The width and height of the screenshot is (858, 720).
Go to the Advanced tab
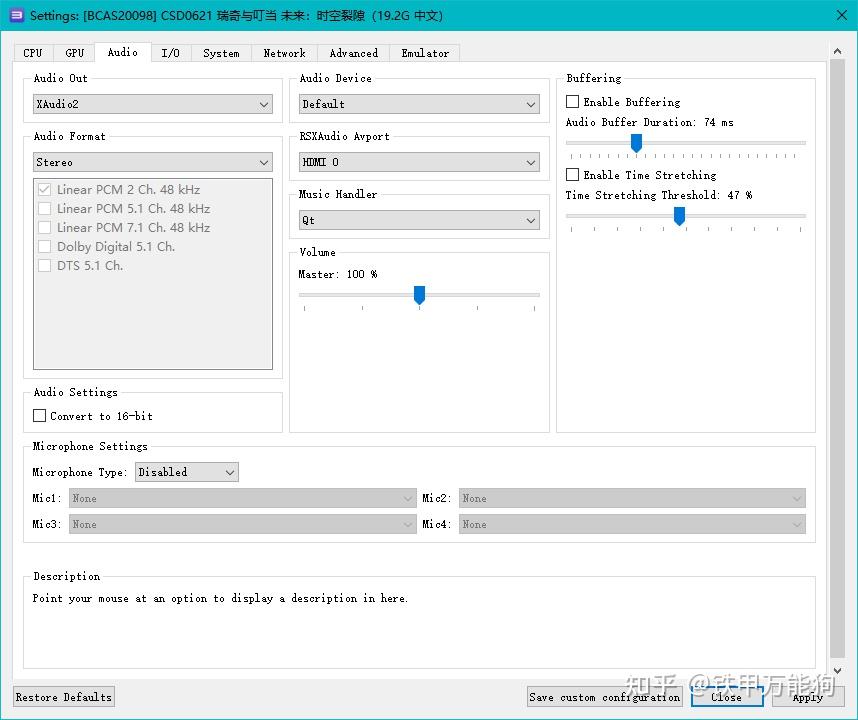point(354,53)
